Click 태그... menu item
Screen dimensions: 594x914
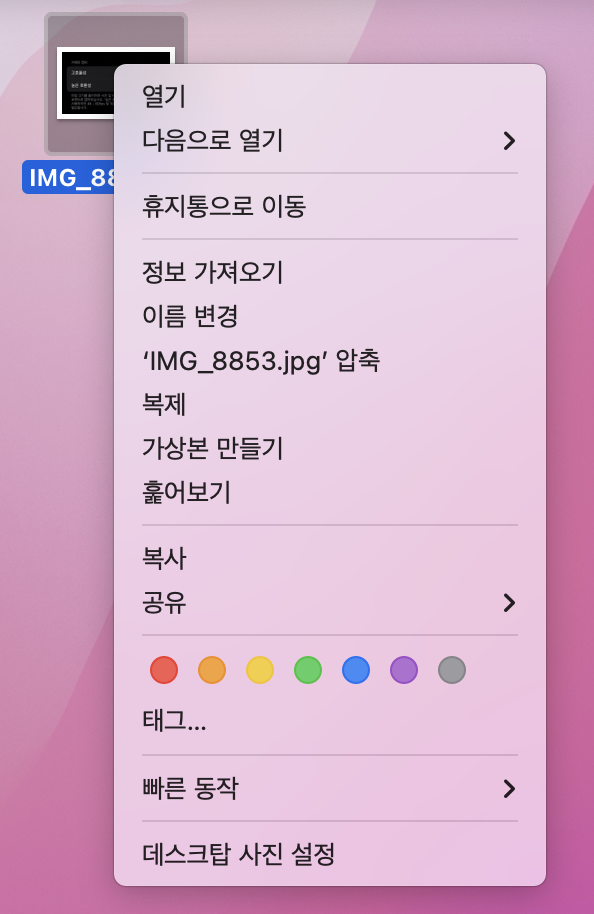tap(330, 722)
